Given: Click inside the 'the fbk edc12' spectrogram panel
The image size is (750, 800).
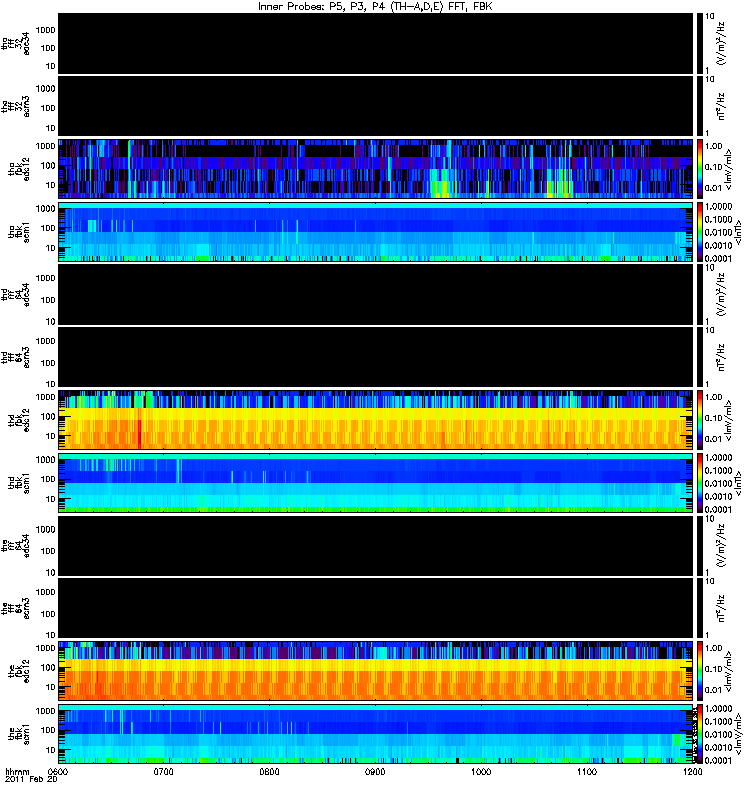Looking at the screenshot, I should click(375, 671).
